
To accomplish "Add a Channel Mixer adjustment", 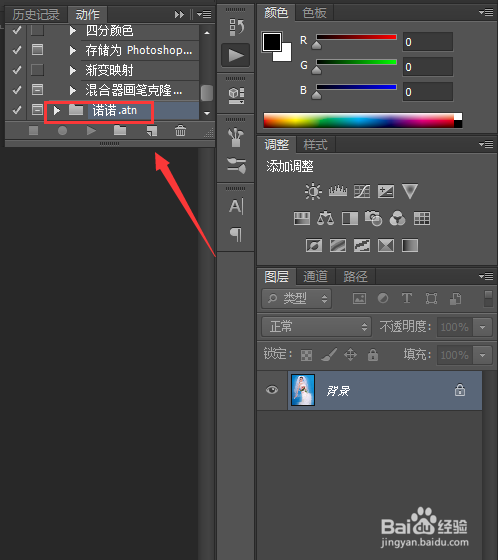I will pos(398,218).
